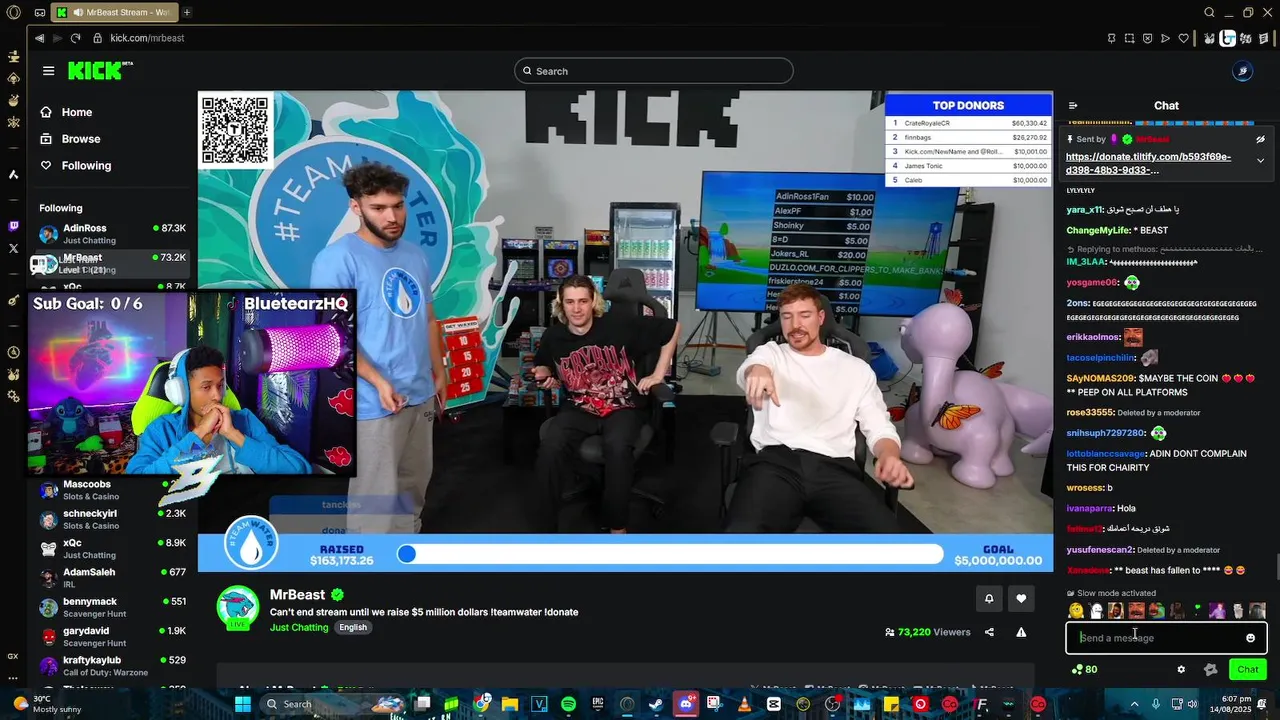The image size is (1280, 720).
Task: Click the site padlock security icon
Action: click(x=98, y=38)
